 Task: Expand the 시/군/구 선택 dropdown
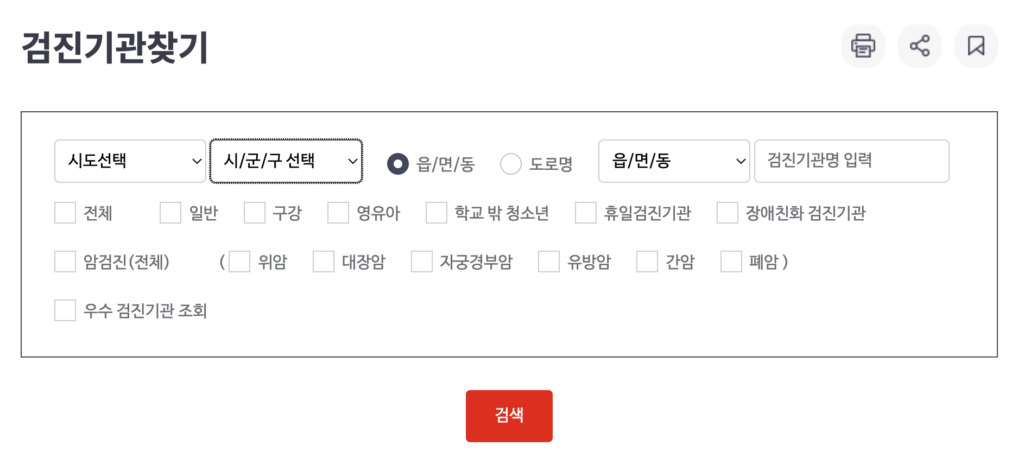pyautogui.click(x=286, y=161)
